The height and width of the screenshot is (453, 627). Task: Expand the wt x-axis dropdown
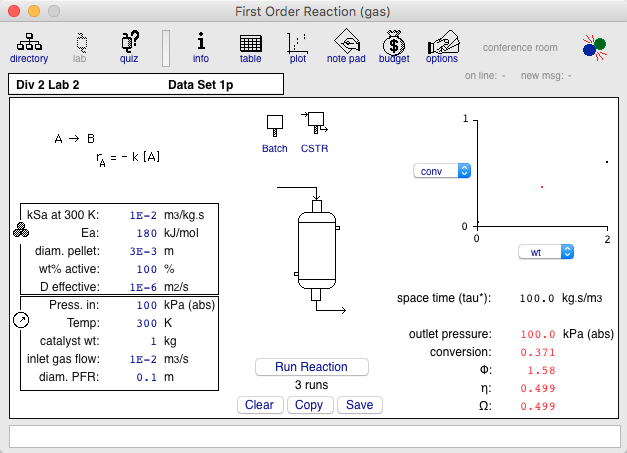(x=546, y=252)
